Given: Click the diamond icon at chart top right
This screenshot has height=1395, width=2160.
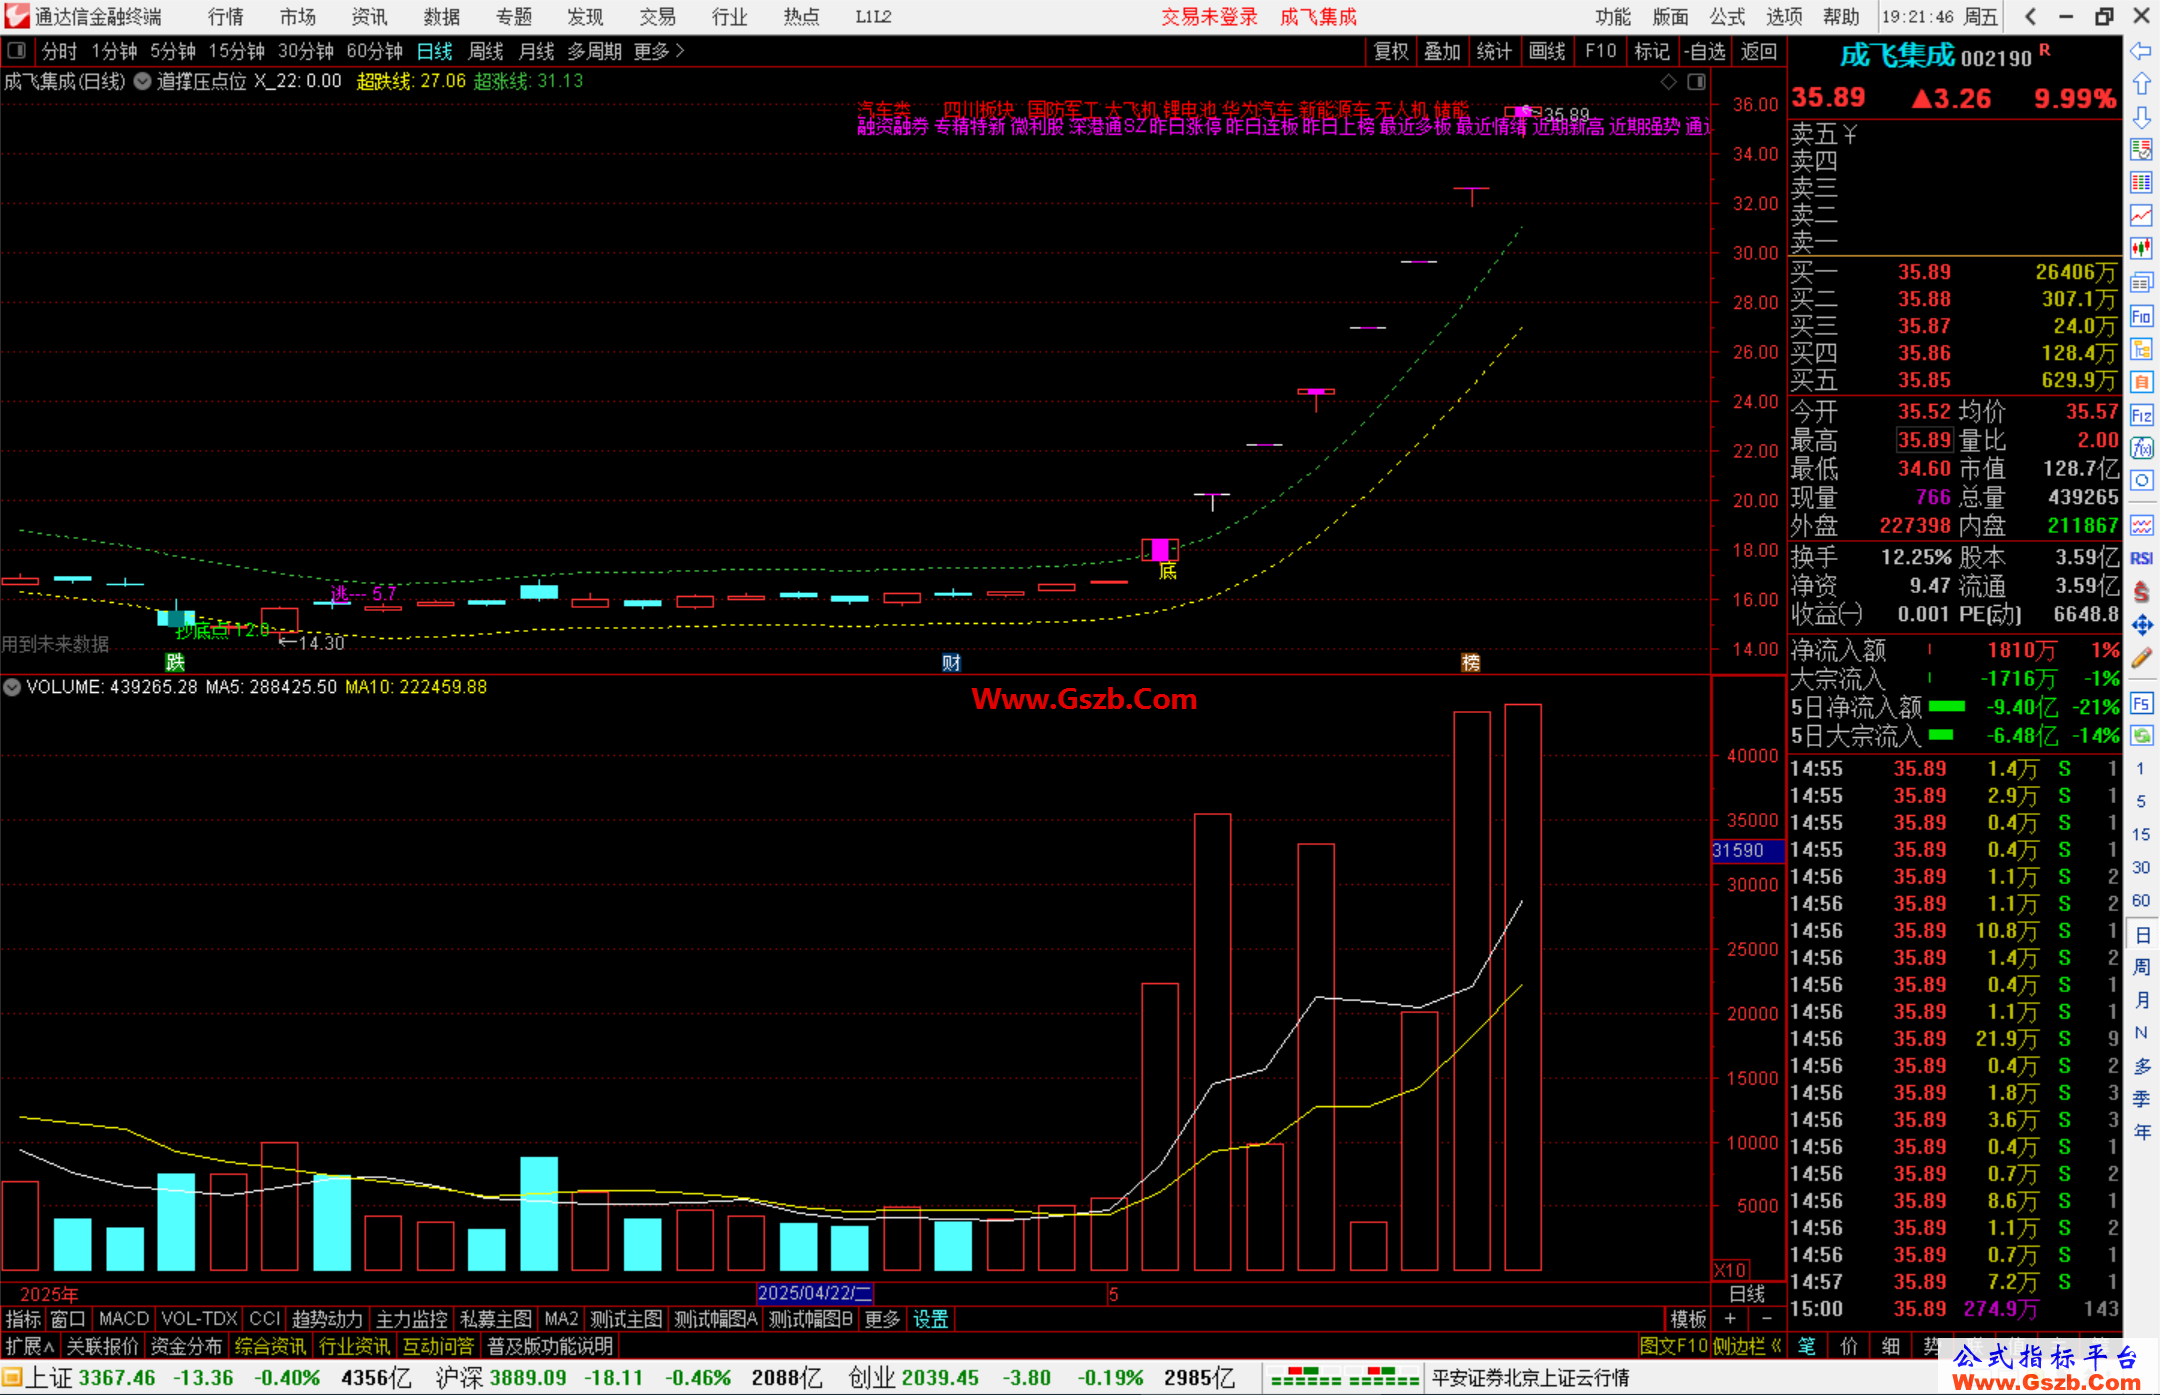Looking at the screenshot, I should pyautogui.click(x=1668, y=82).
